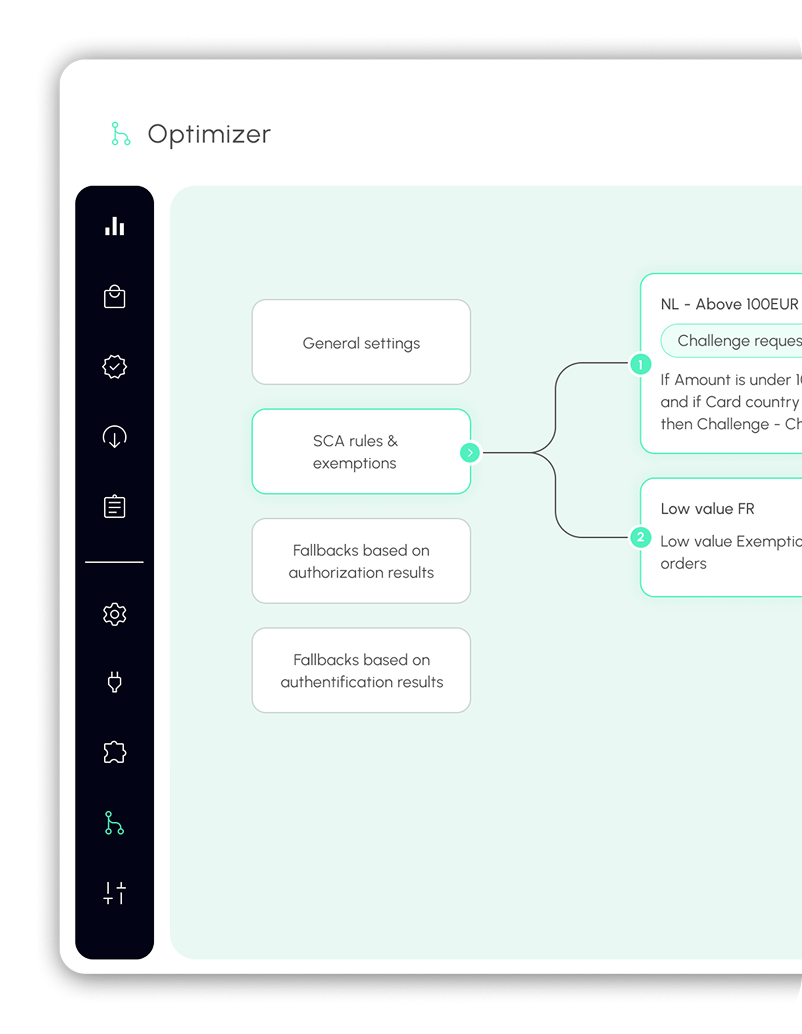Image resolution: width=802 pixels, height=1034 pixels.
Task: Click rule number 1 node marker
Action: pyautogui.click(x=641, y=364)
